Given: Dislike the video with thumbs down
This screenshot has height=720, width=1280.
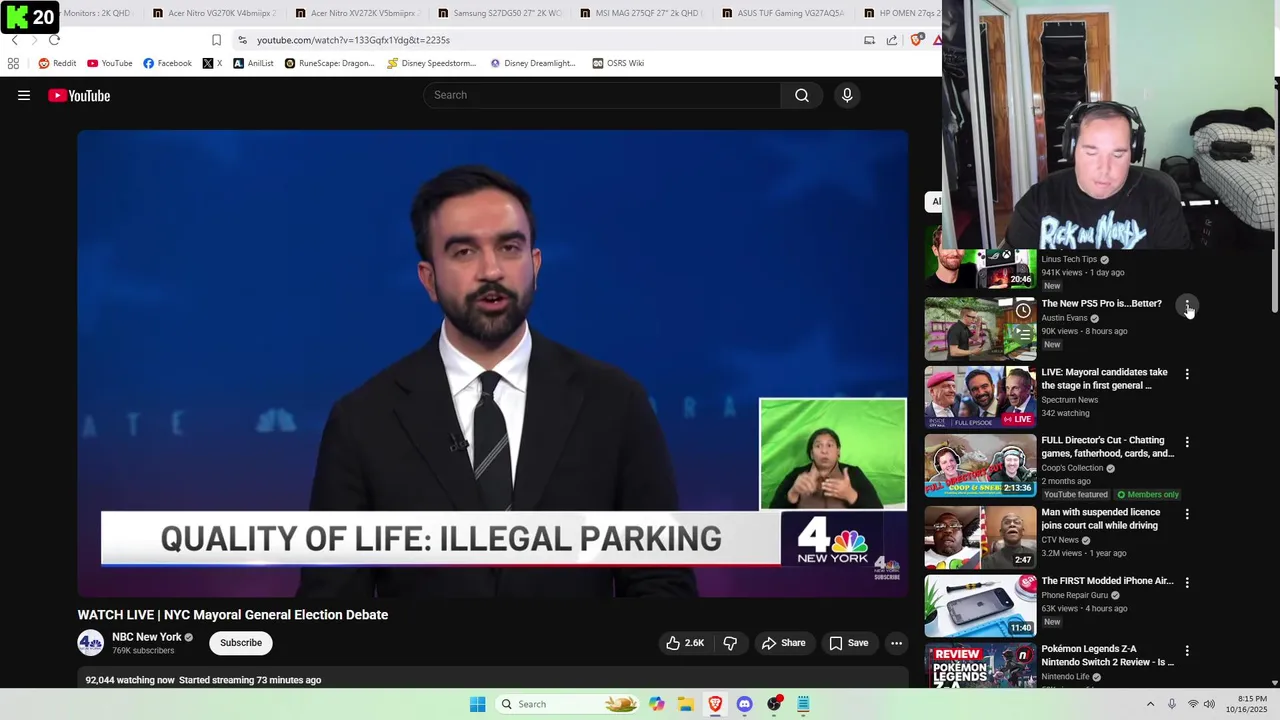Looking at the screenshot, I should coord(730,643).
